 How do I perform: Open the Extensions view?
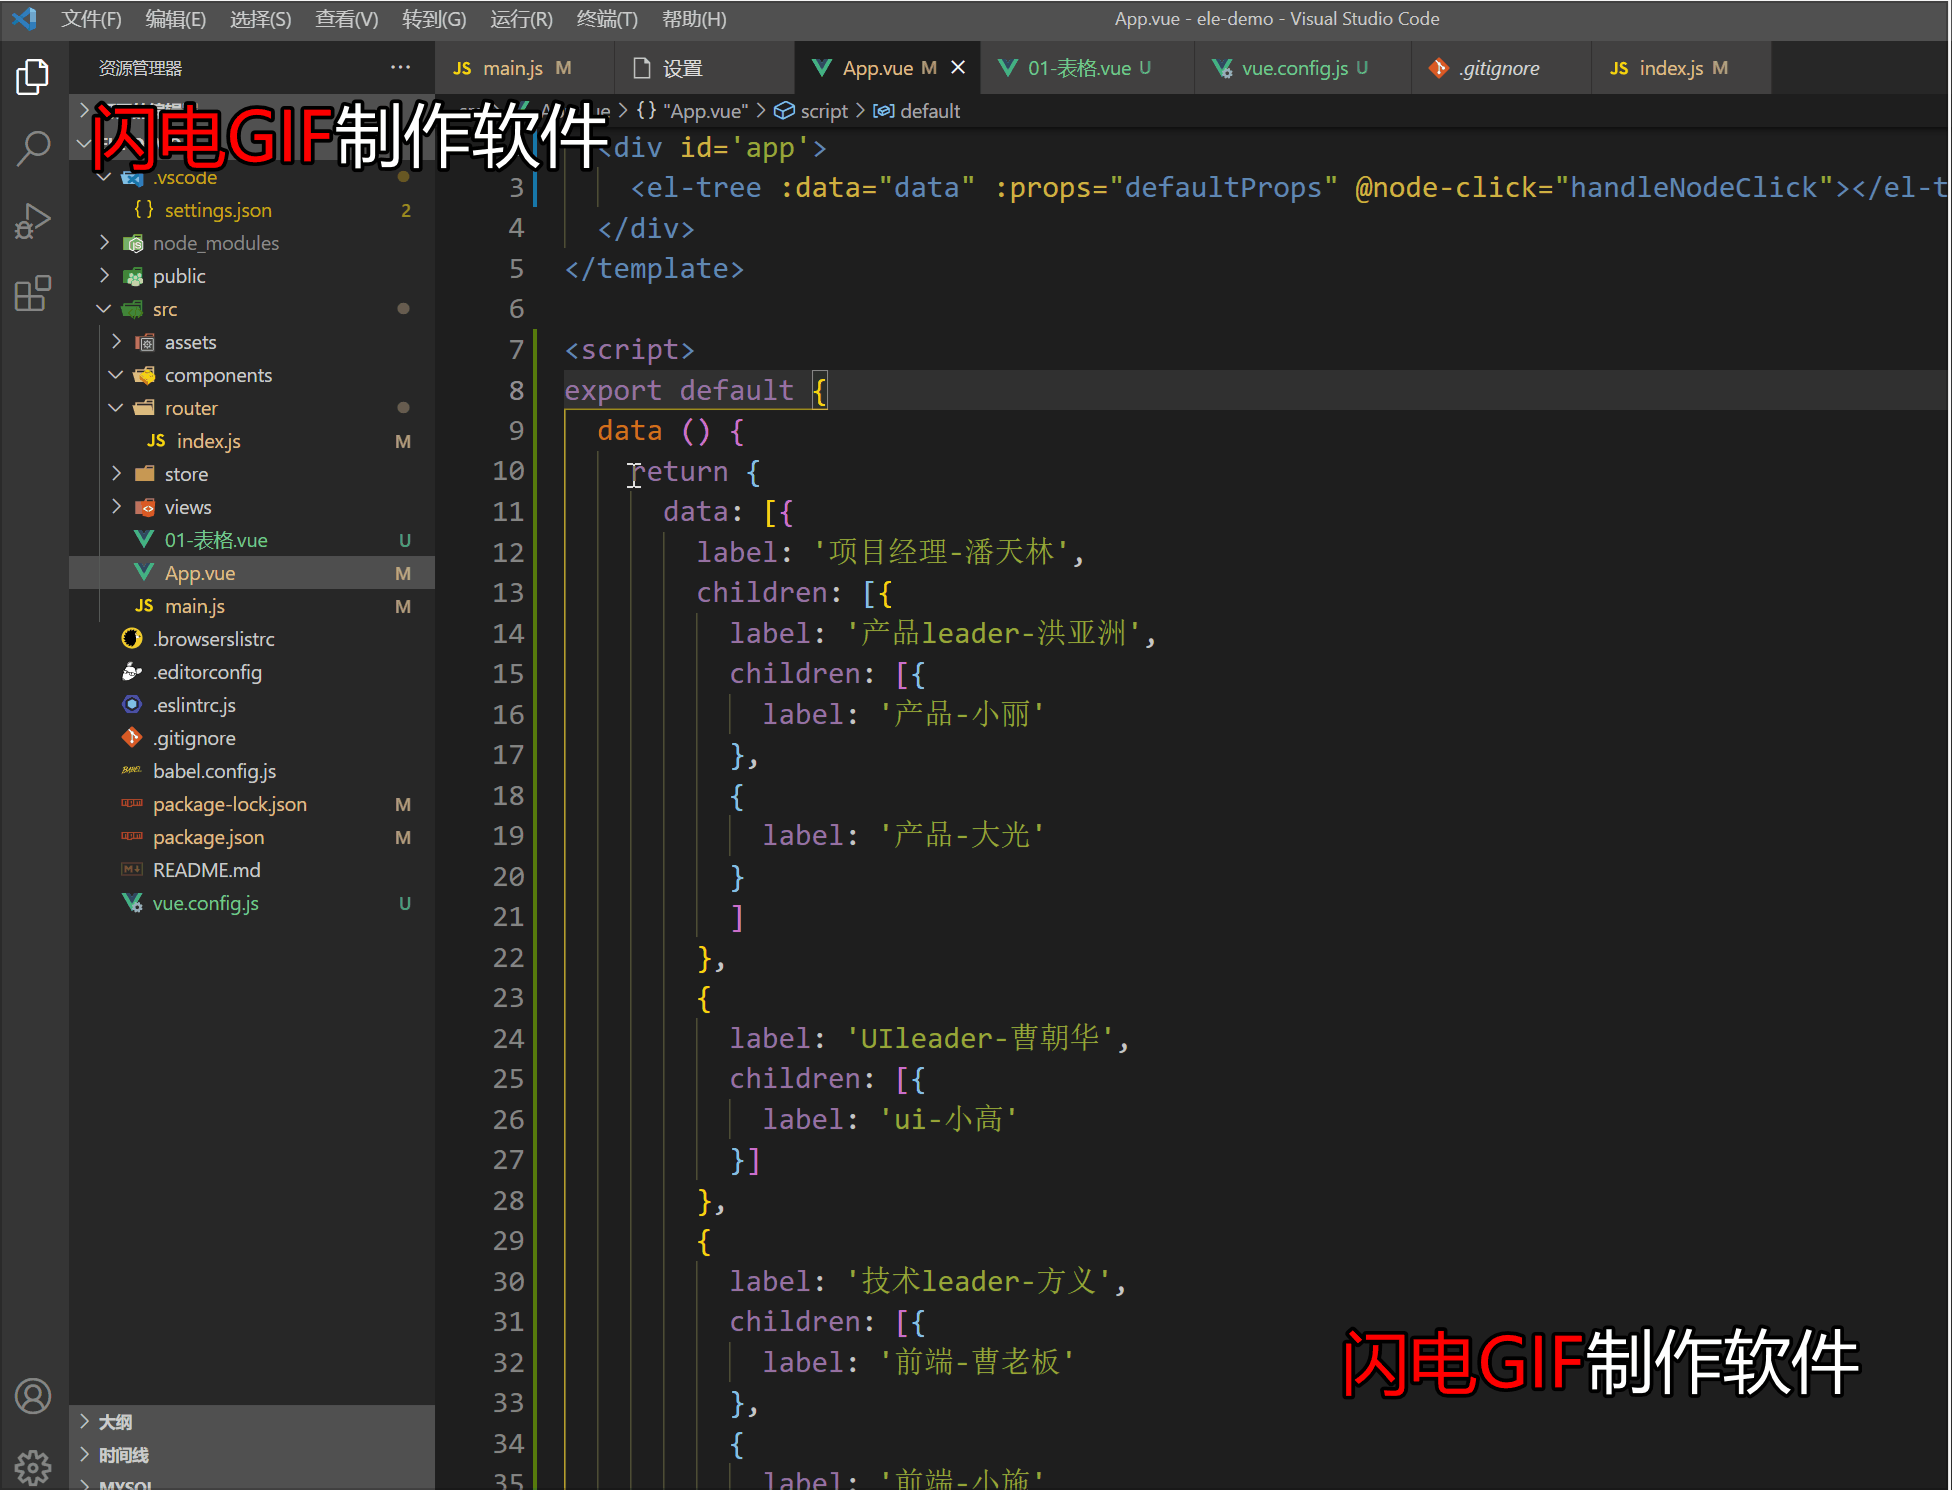[33, 293]
